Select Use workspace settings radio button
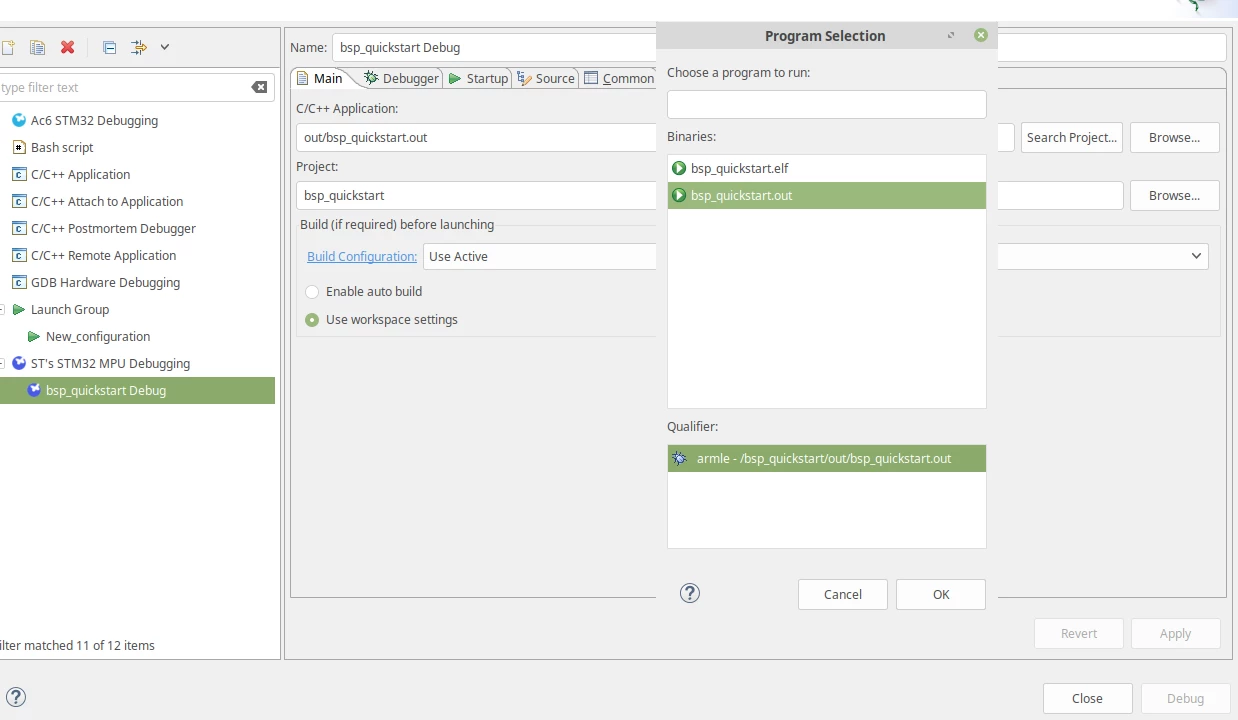This screenshot has height=720, width=1238. pyautogui.click(x=312, y=320)
